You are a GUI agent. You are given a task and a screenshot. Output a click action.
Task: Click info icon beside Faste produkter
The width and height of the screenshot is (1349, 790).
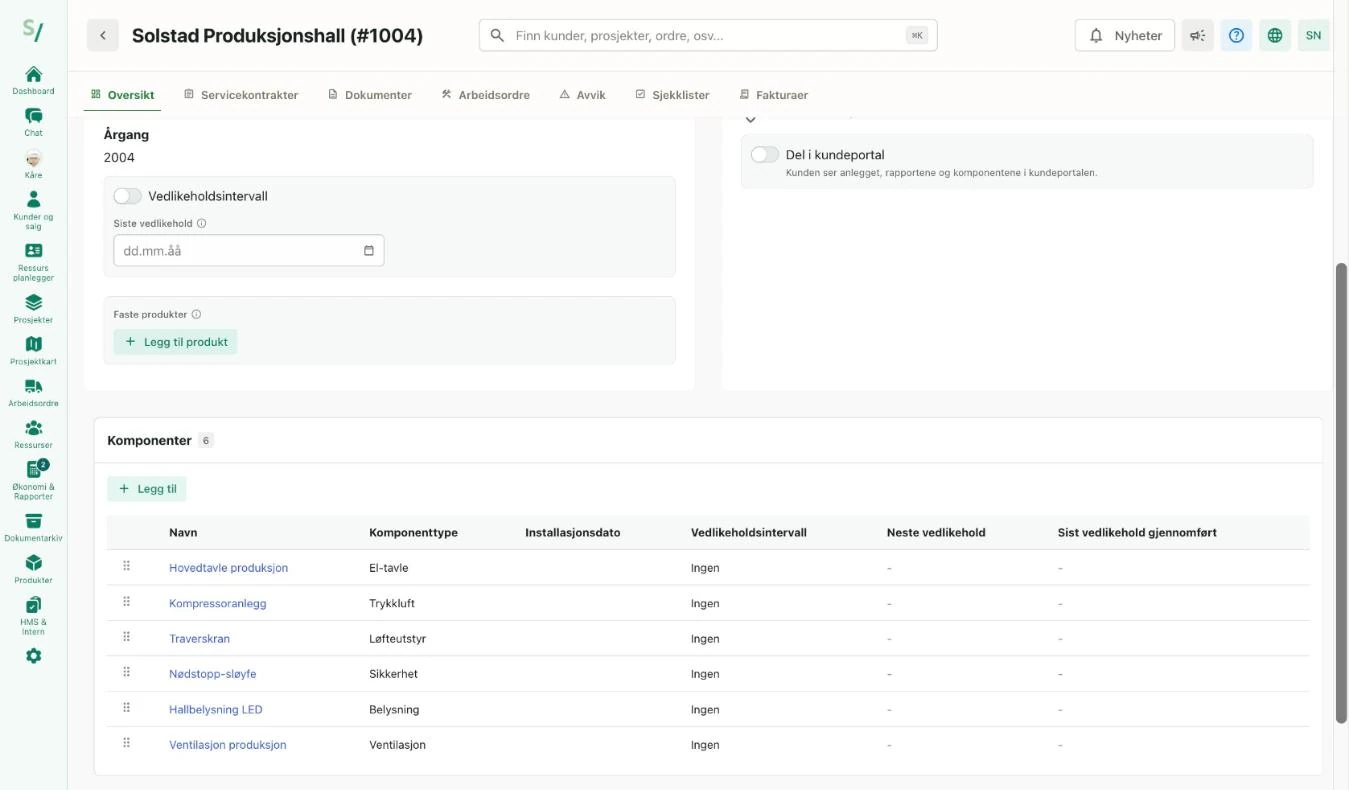pyautogui.click(x=196, y=315)
